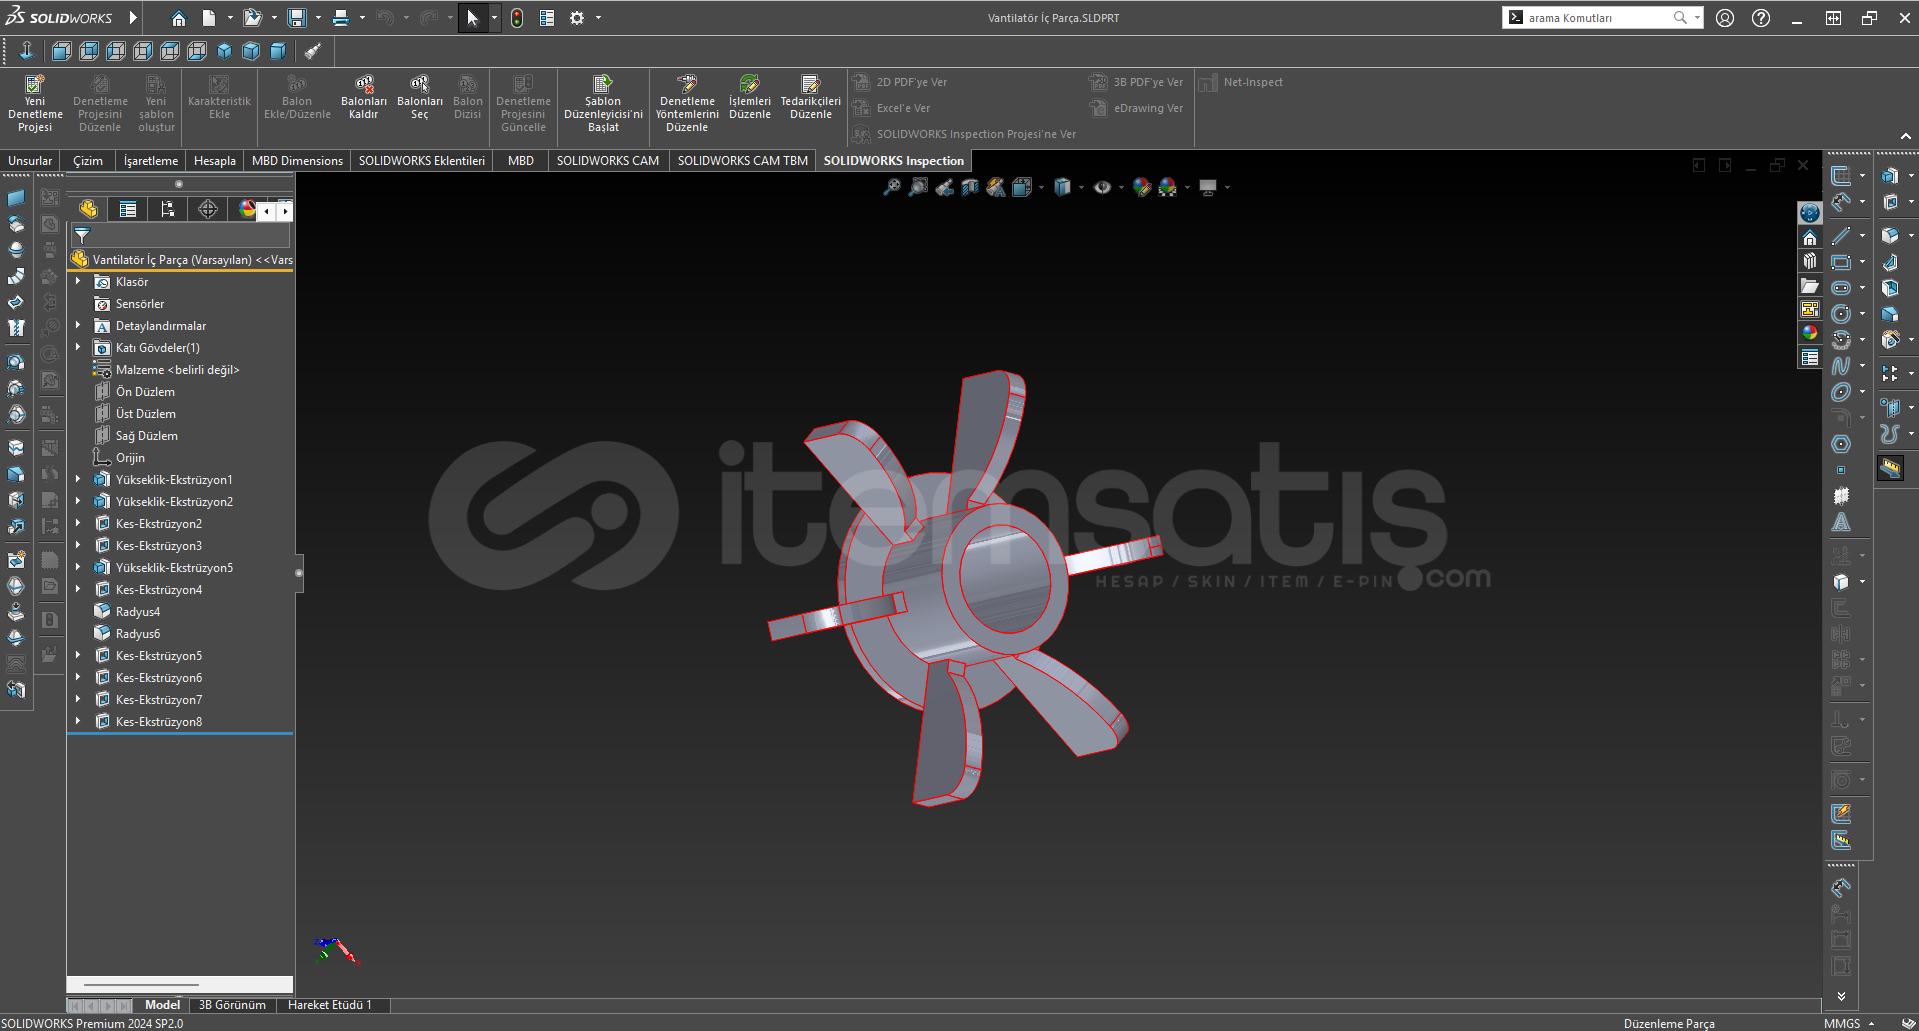The height and width of the screenshot is (1031, 1919).
Task: Click İşlemleri Düzenle button
Action: pos(750,96)
